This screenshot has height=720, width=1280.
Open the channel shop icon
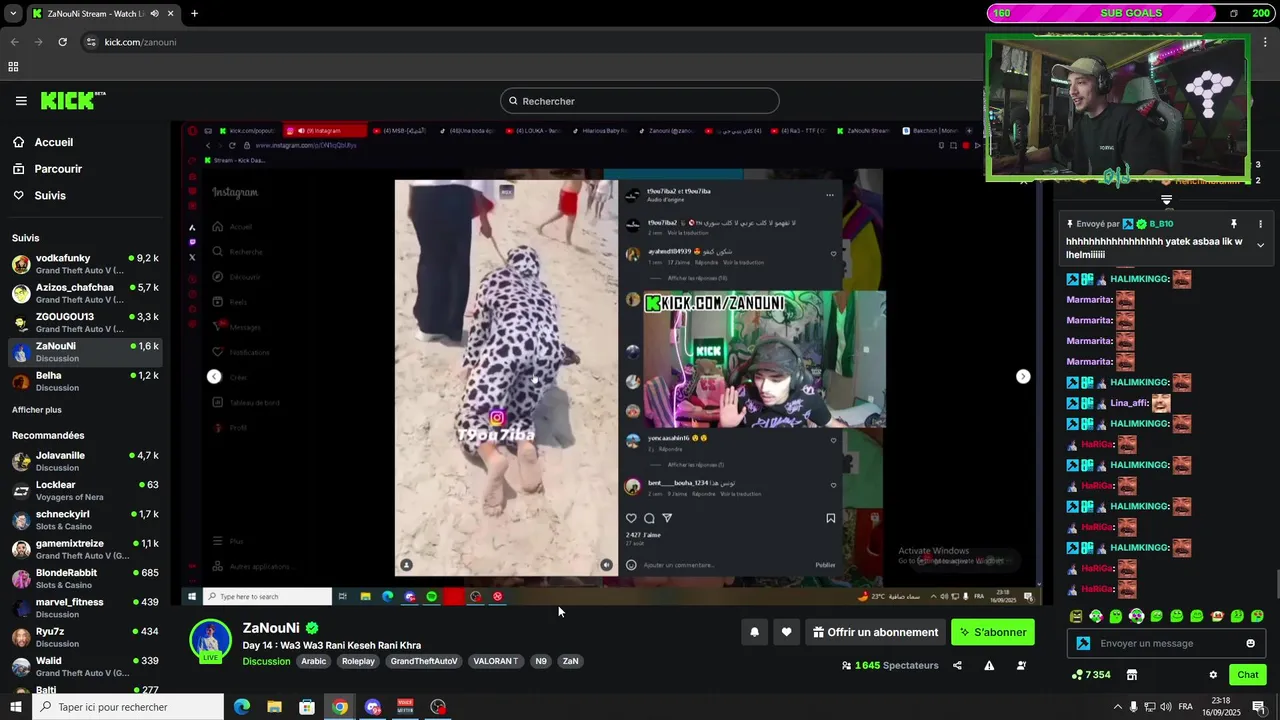[1132, 675]
